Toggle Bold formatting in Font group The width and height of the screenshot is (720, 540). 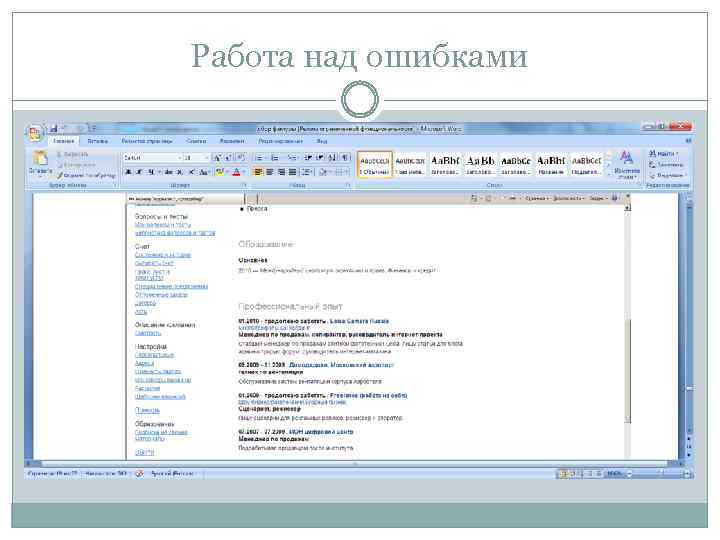tap(129, 172)
